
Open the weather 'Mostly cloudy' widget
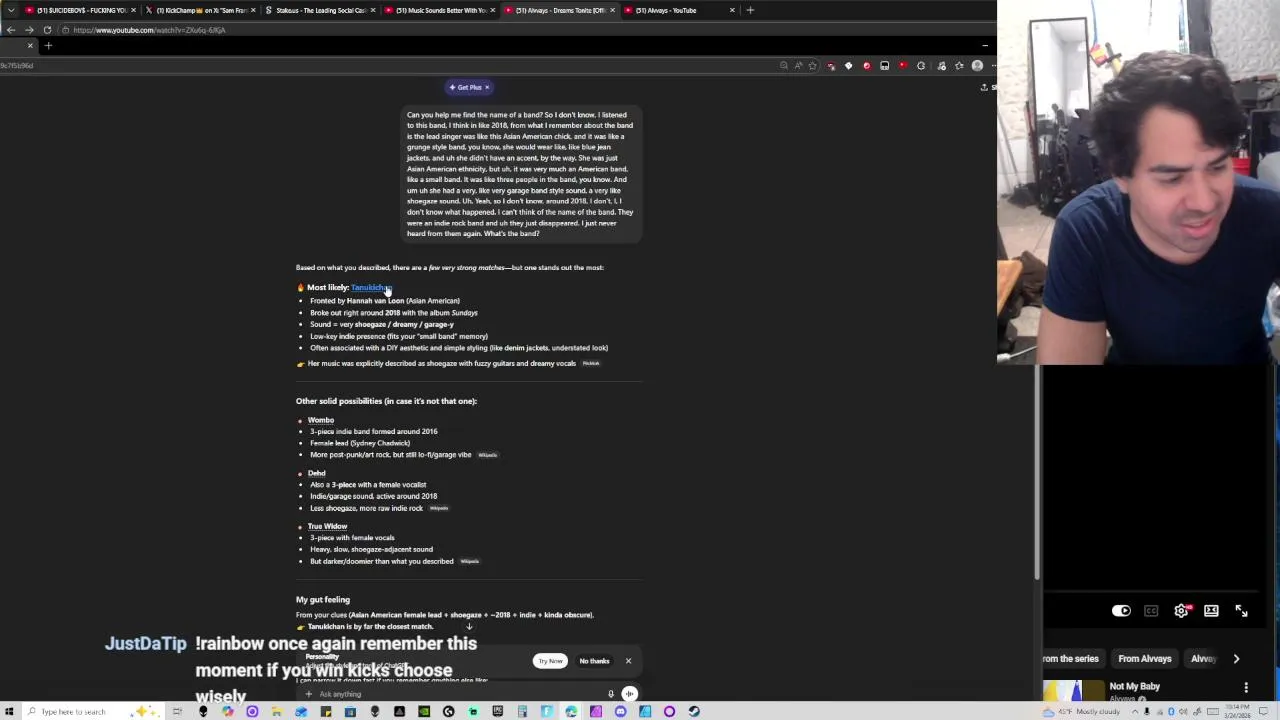[1082, 712]
